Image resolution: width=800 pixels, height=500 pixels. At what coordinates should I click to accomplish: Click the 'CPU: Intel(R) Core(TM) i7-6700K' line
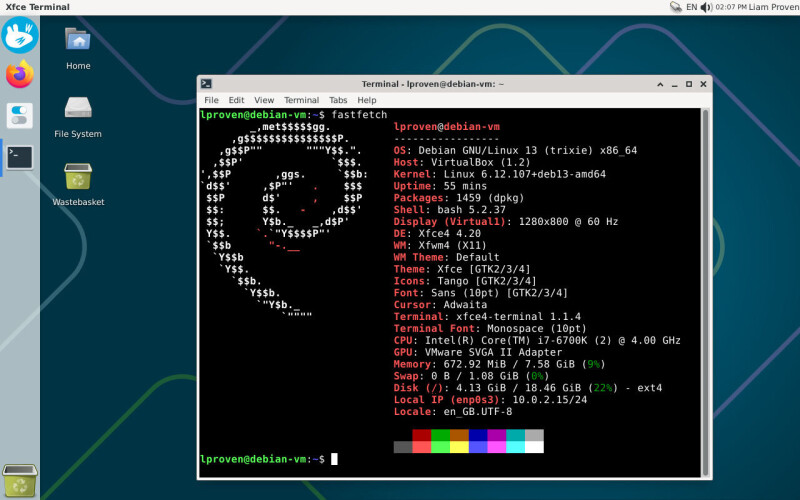pyautogui.click(x=537, y=340)
